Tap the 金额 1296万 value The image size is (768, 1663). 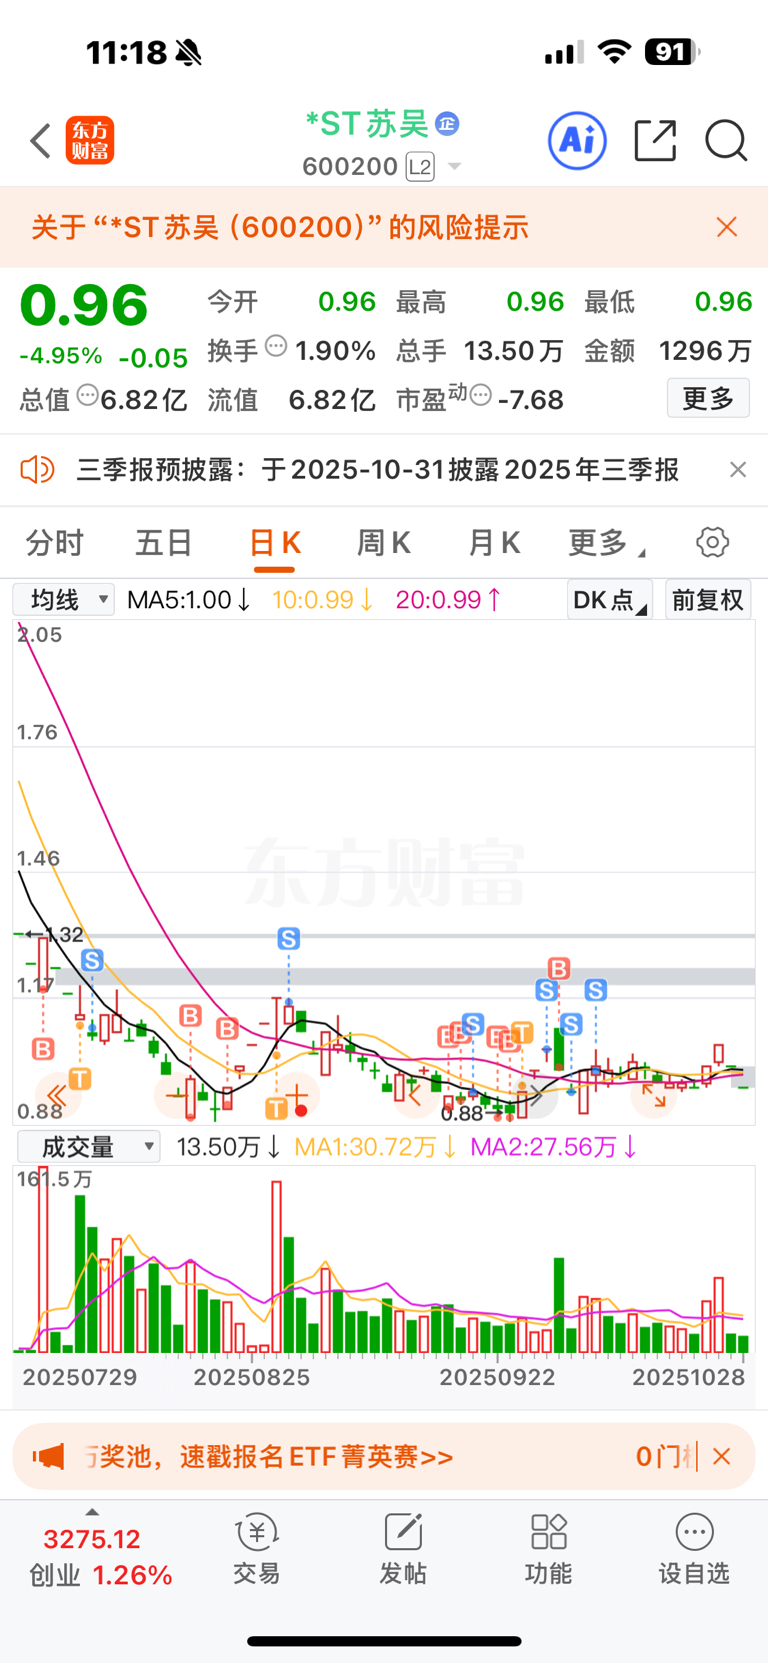point(705,350)
